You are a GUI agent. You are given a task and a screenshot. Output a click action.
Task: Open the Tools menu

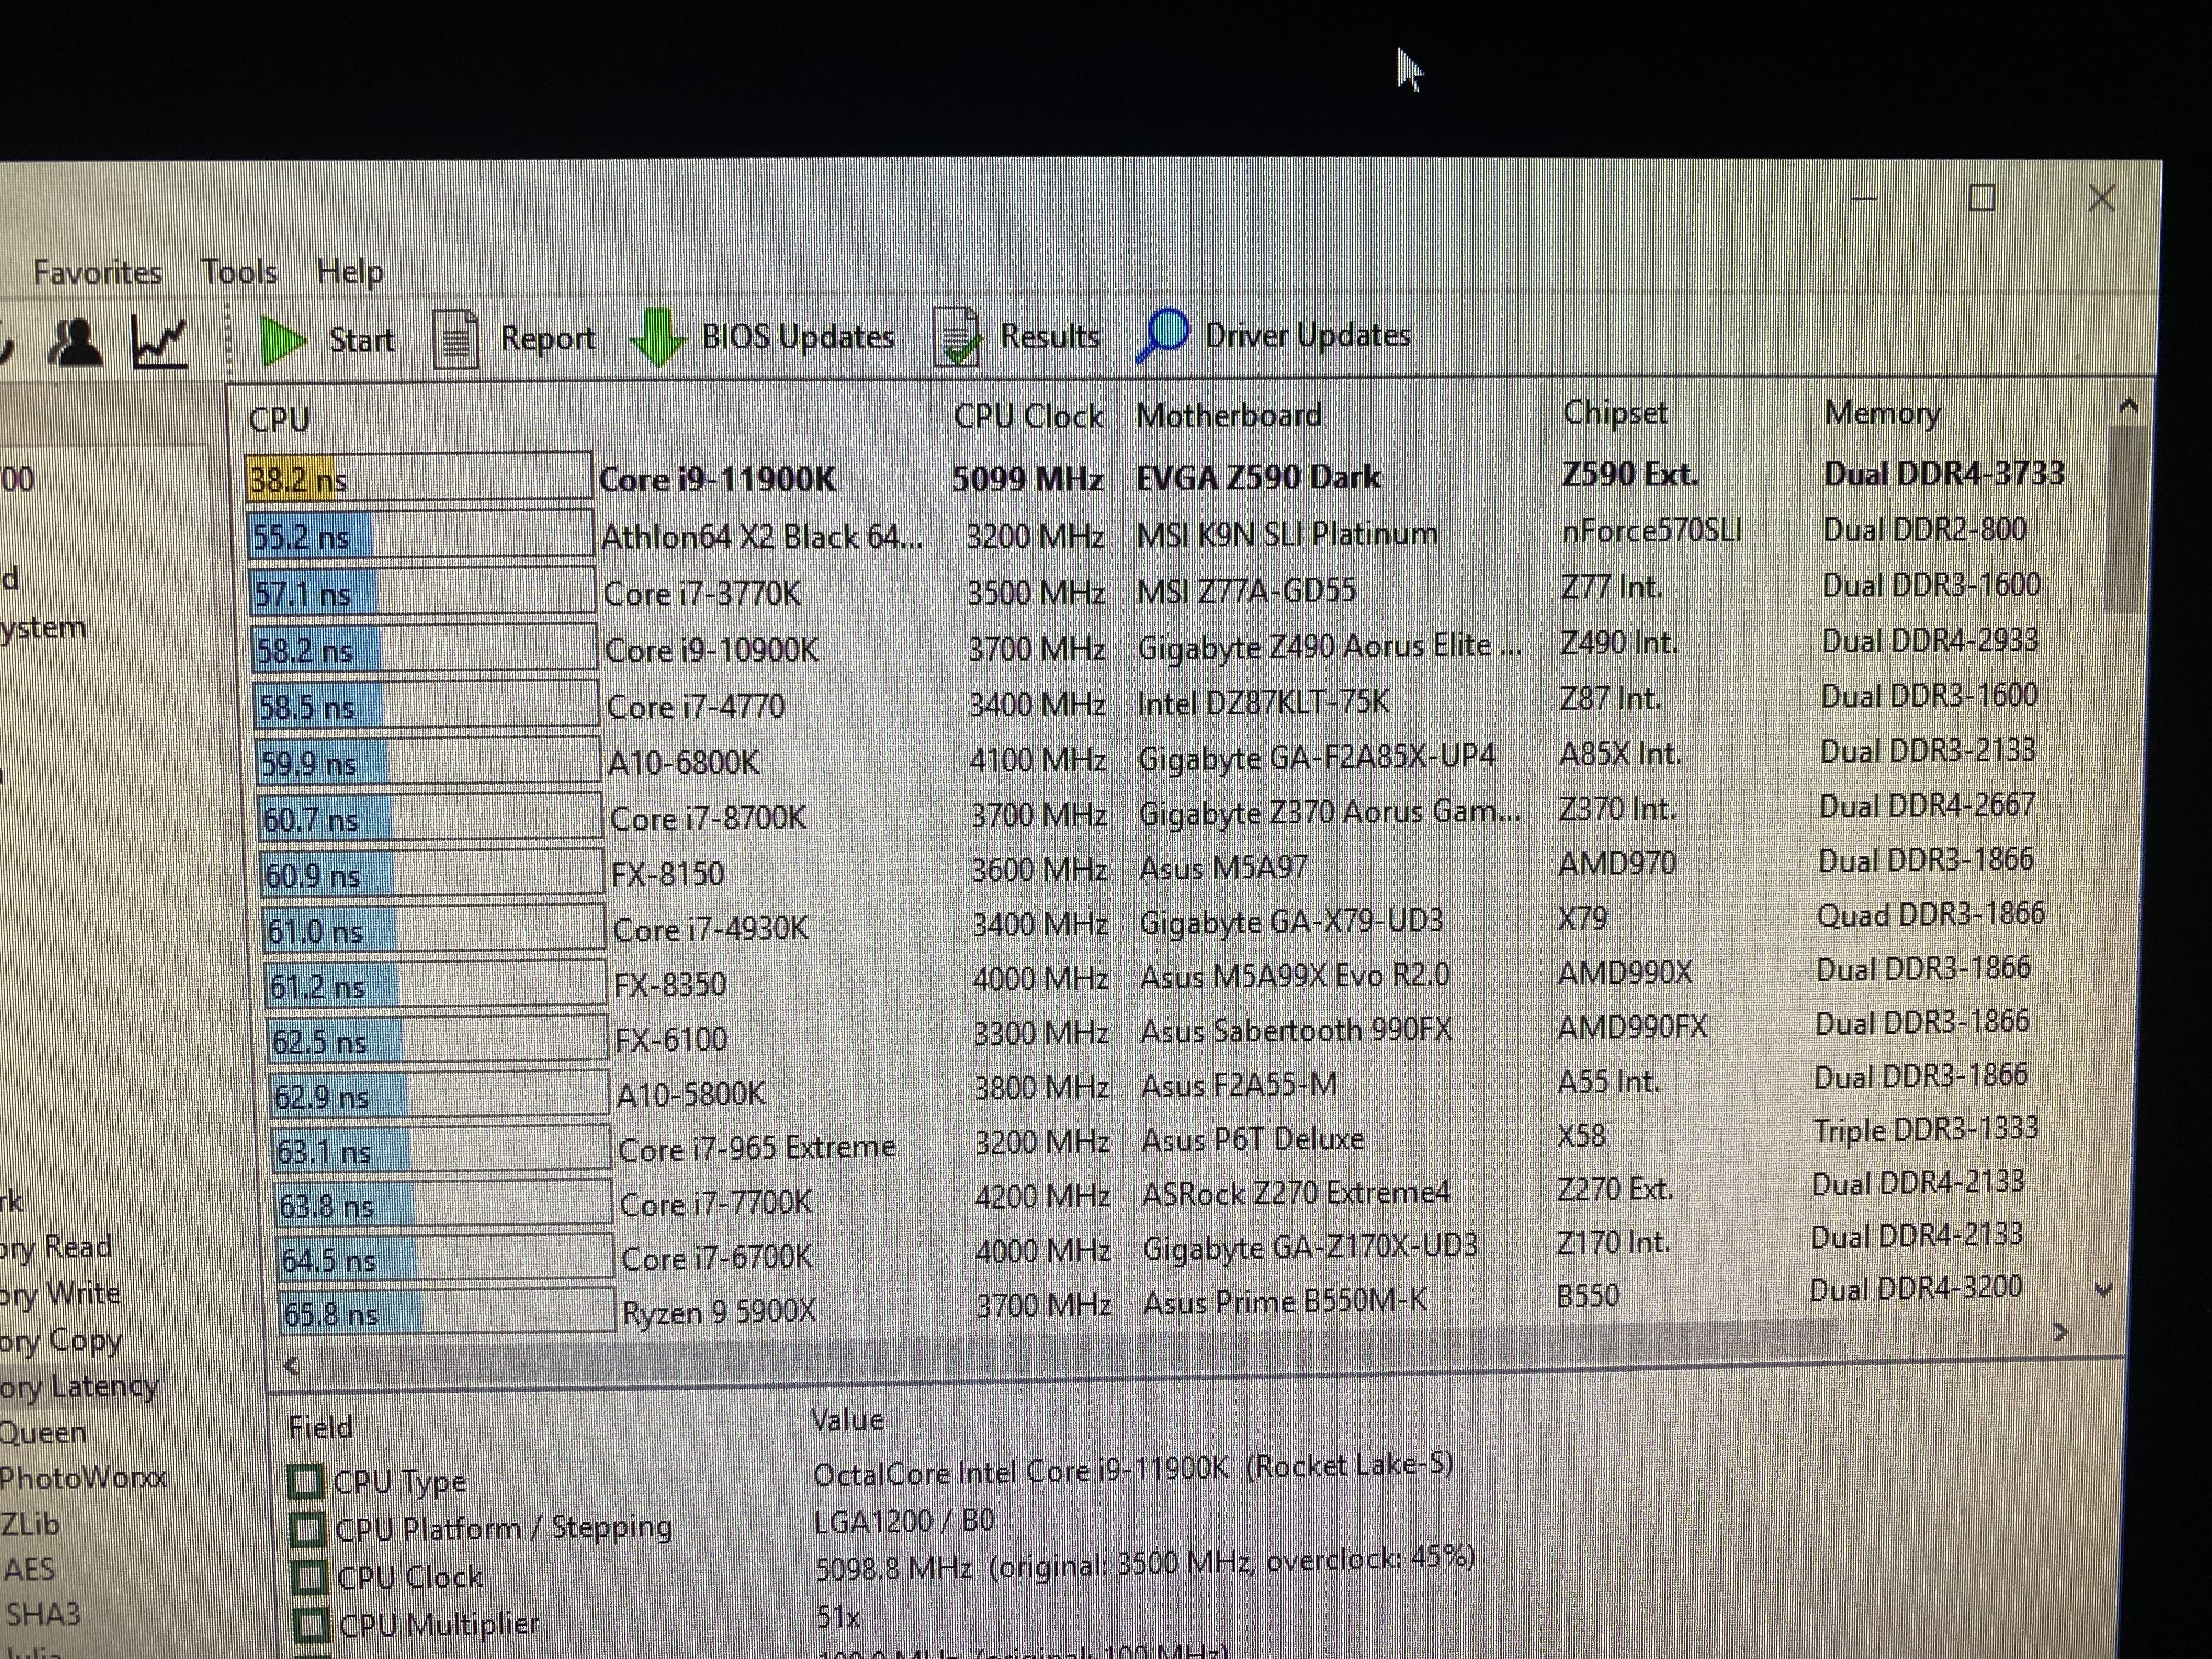point(239,271)
